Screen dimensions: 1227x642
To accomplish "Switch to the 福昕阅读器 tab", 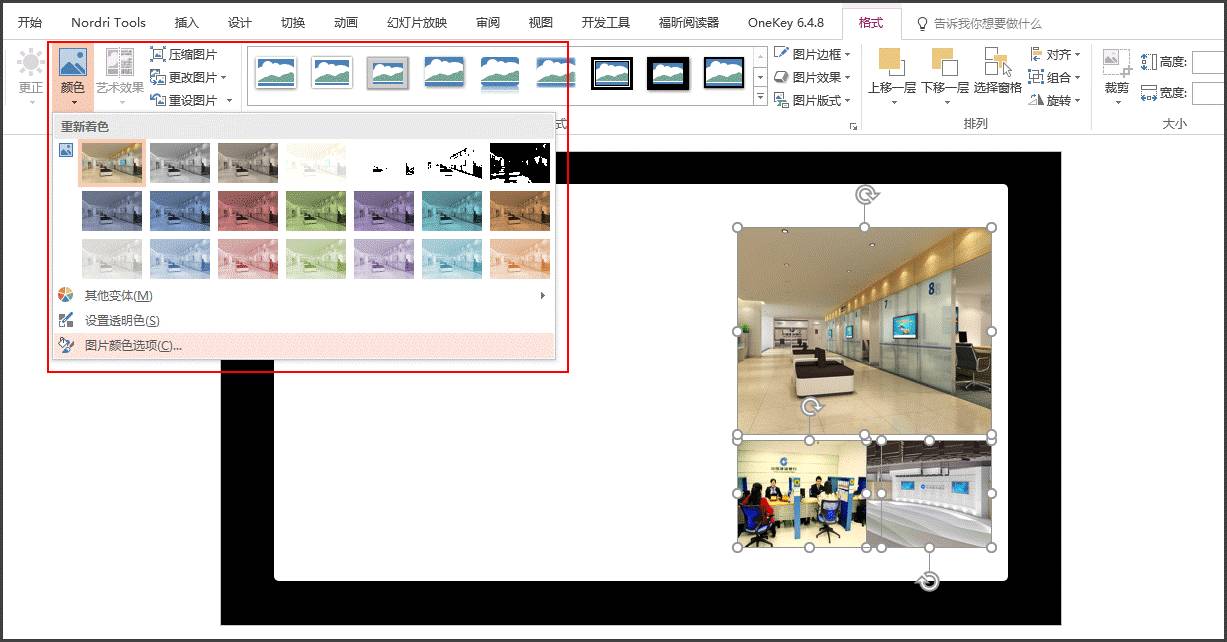I will (x=689, y=23).
